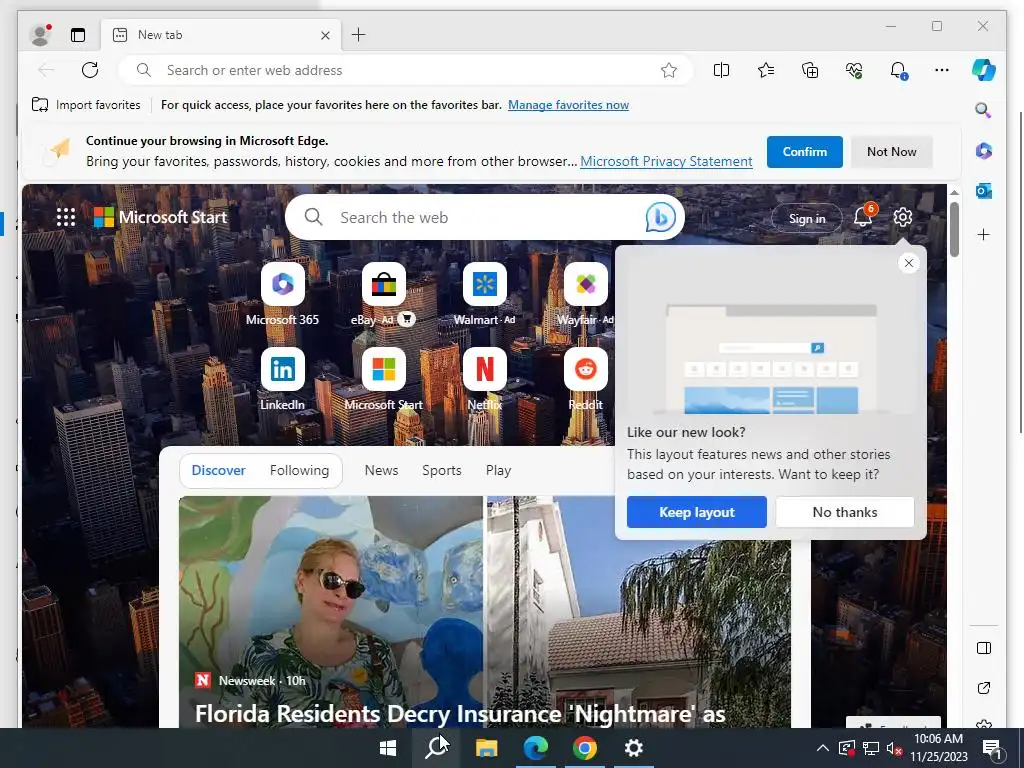Open page settings gear icon
1024x768 pixels.
pyautogui.click(x=903, y=217)
